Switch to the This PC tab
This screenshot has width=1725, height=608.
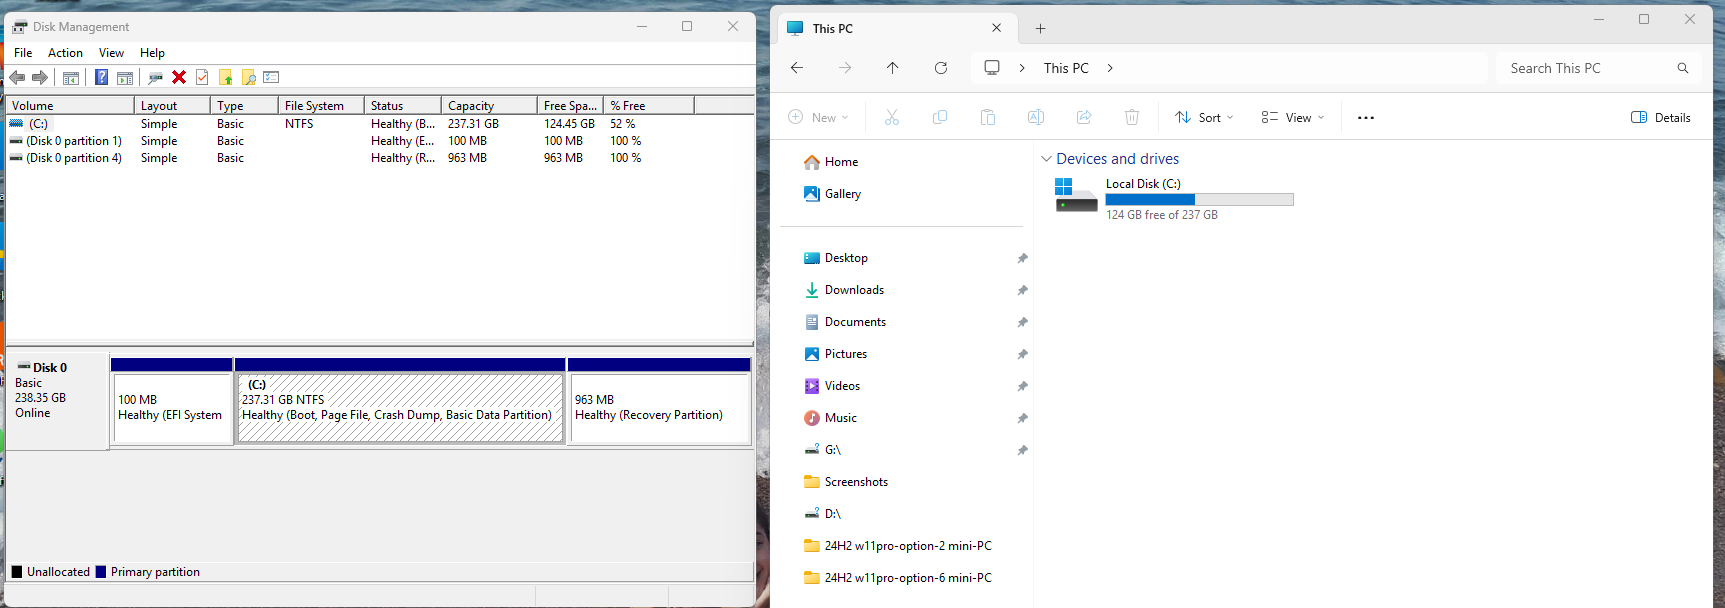[895, 29]
